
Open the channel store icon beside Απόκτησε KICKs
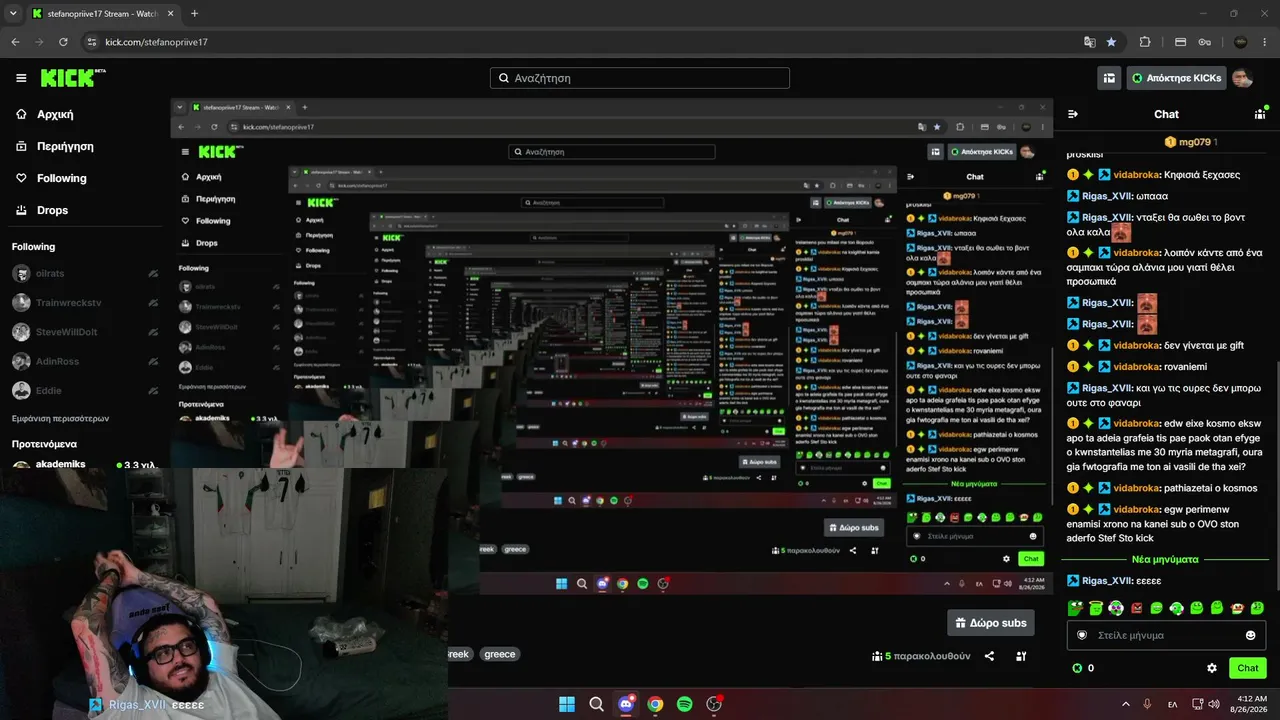coord(1109,78)
